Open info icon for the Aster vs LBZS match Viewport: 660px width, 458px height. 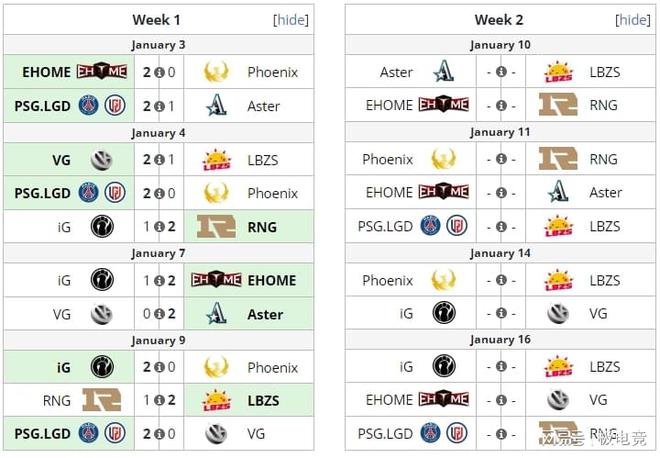pos(501,72)
